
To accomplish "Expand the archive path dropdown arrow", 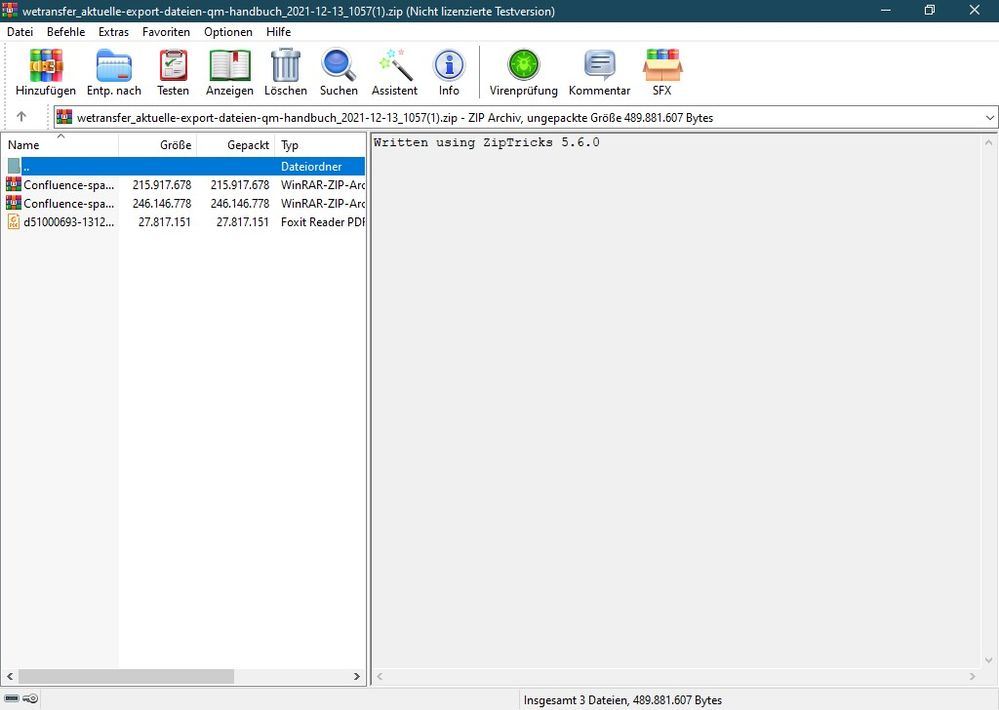I will tap(989, 117).
